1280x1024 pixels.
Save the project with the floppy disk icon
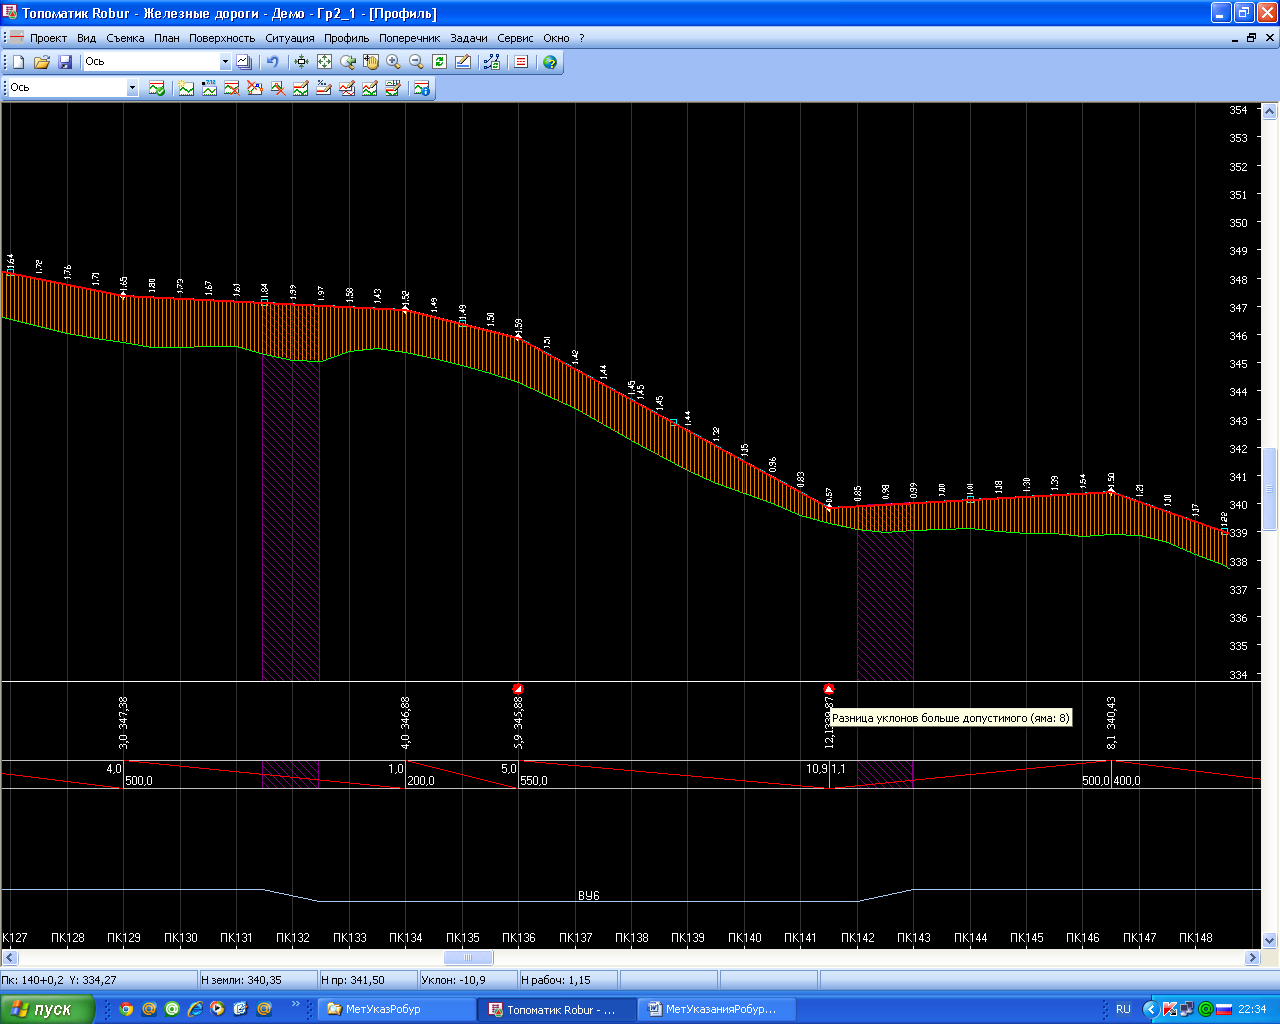(x=65, y=62)
